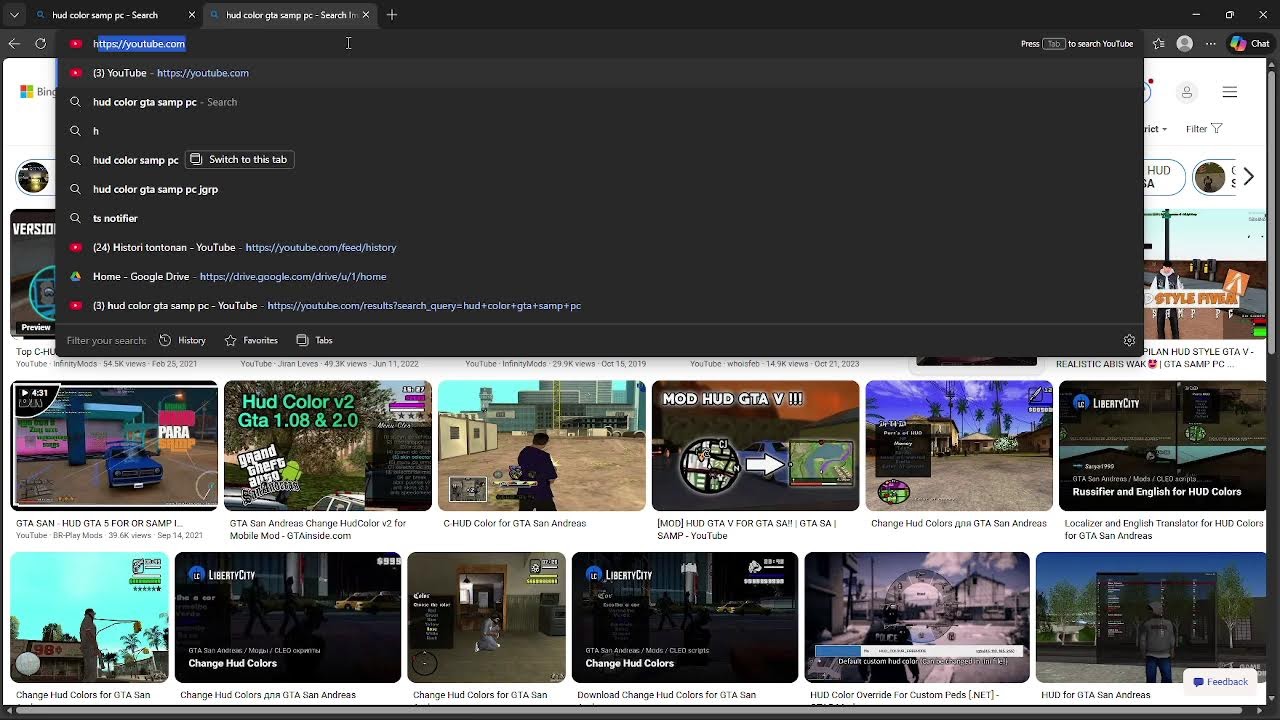This screenshot has width=1280, height=720.
Task: Choose 'hud color gta samp pc jgrp' suggestion
Action: tap(600, 189)
